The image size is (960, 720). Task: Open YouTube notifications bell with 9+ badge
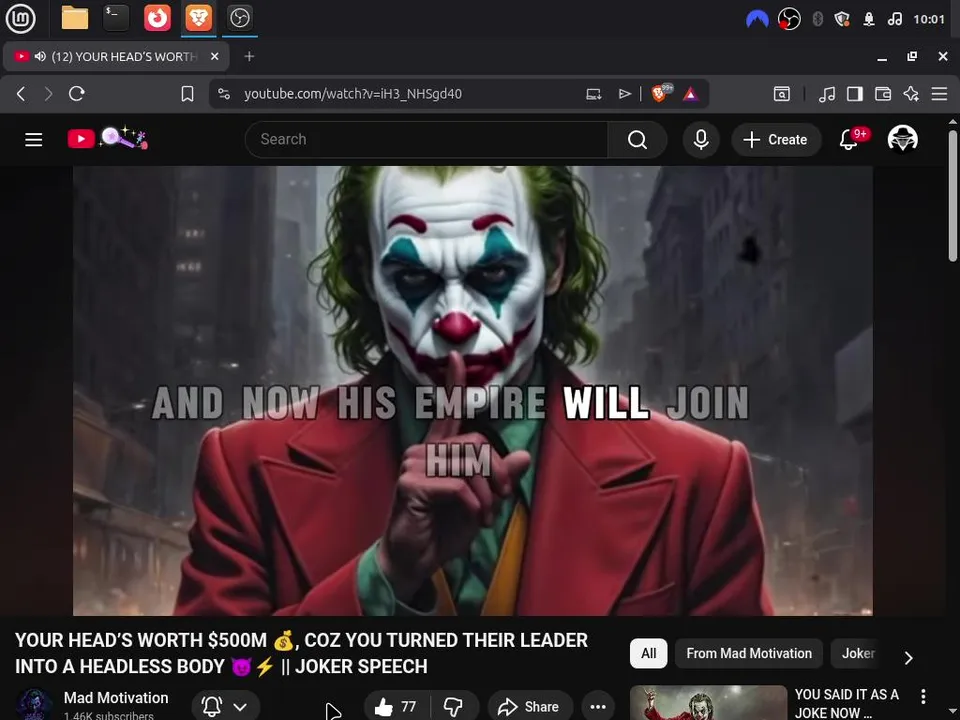851,139
